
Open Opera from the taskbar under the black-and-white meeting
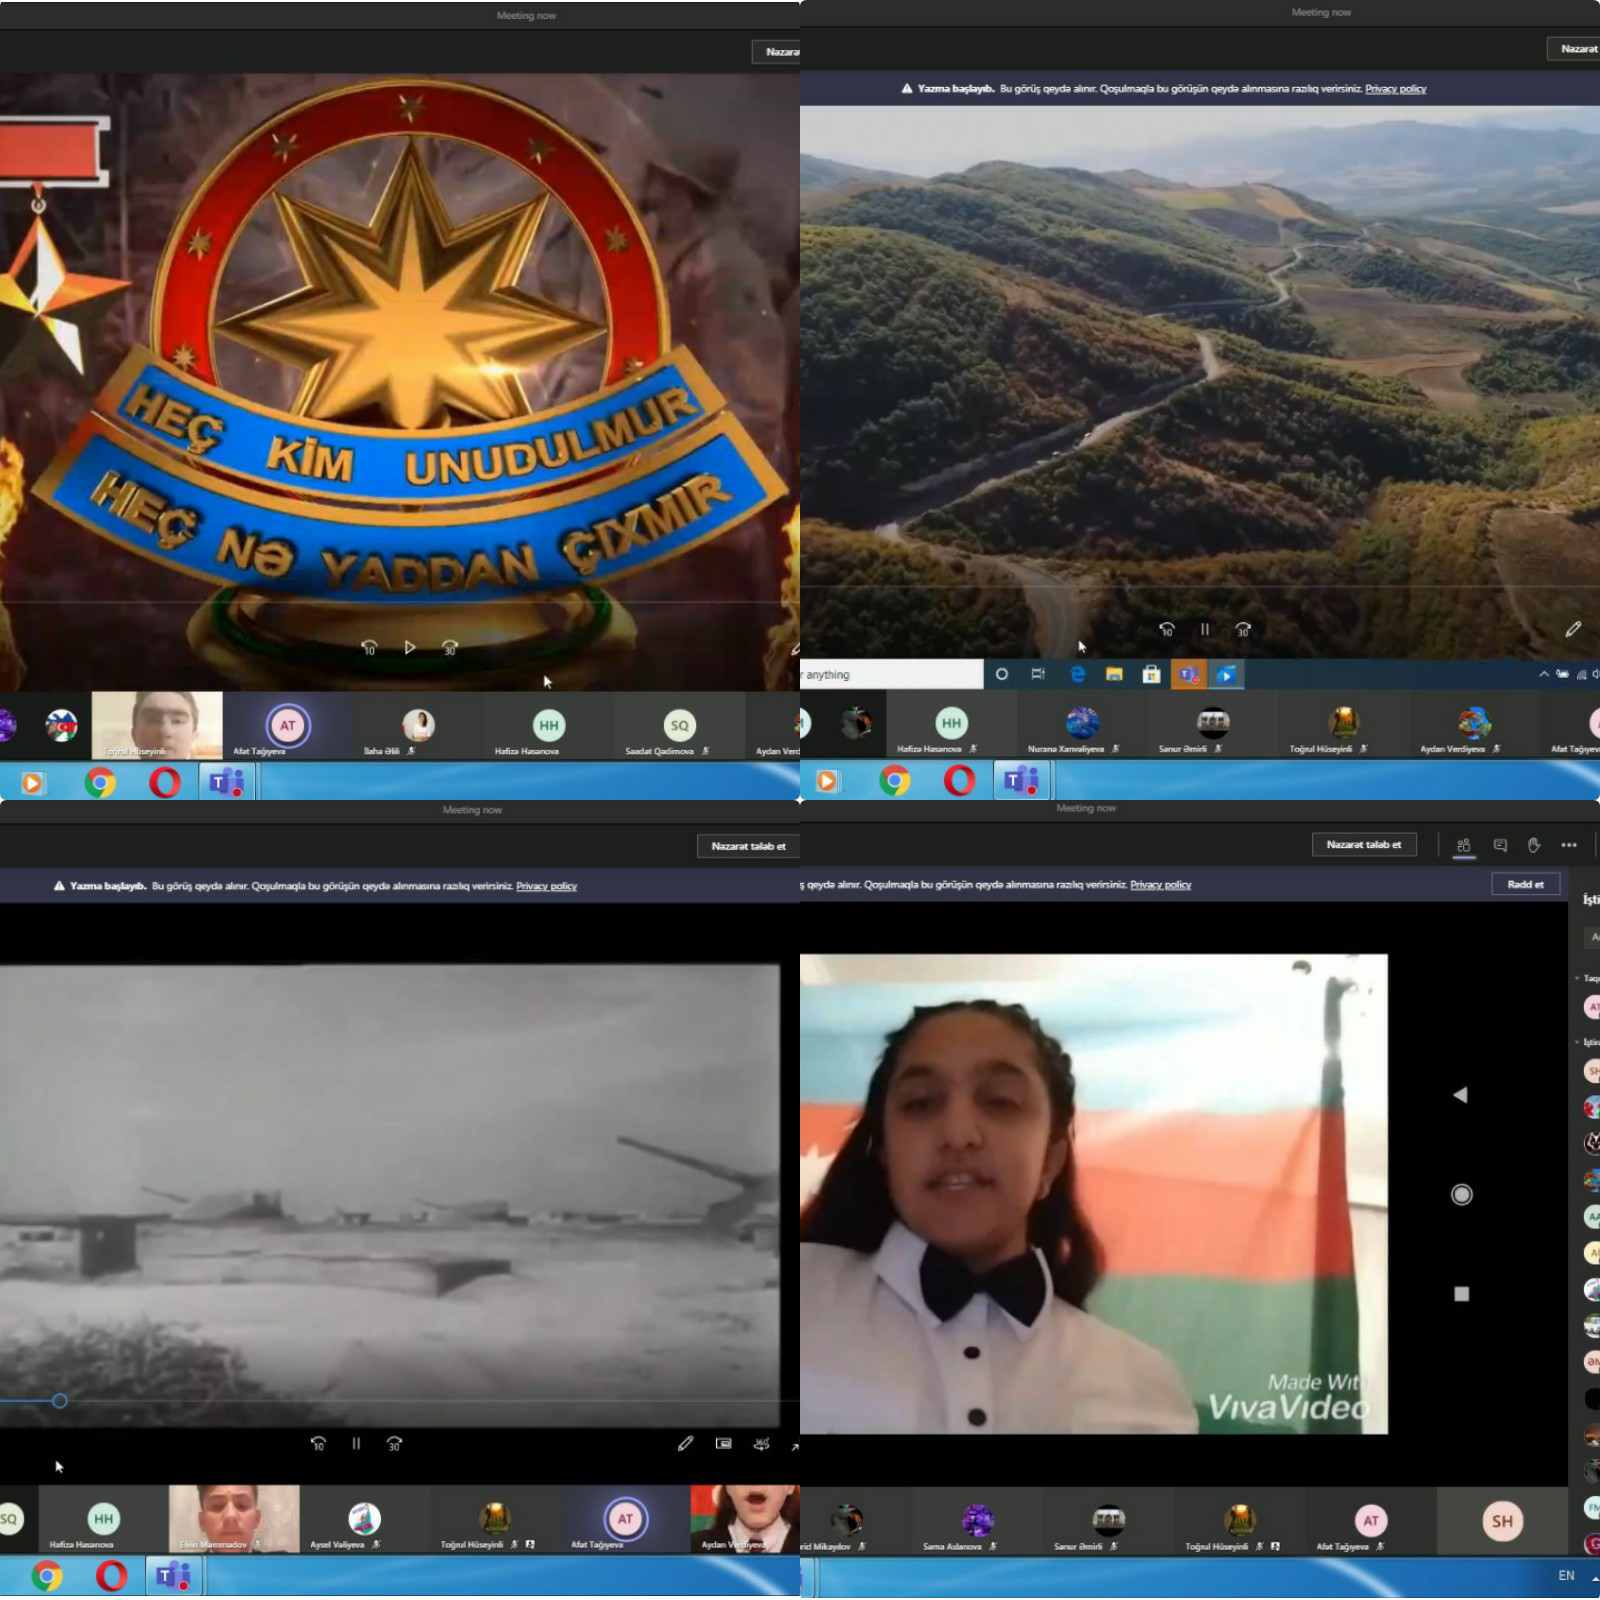tap(111, 1576)
